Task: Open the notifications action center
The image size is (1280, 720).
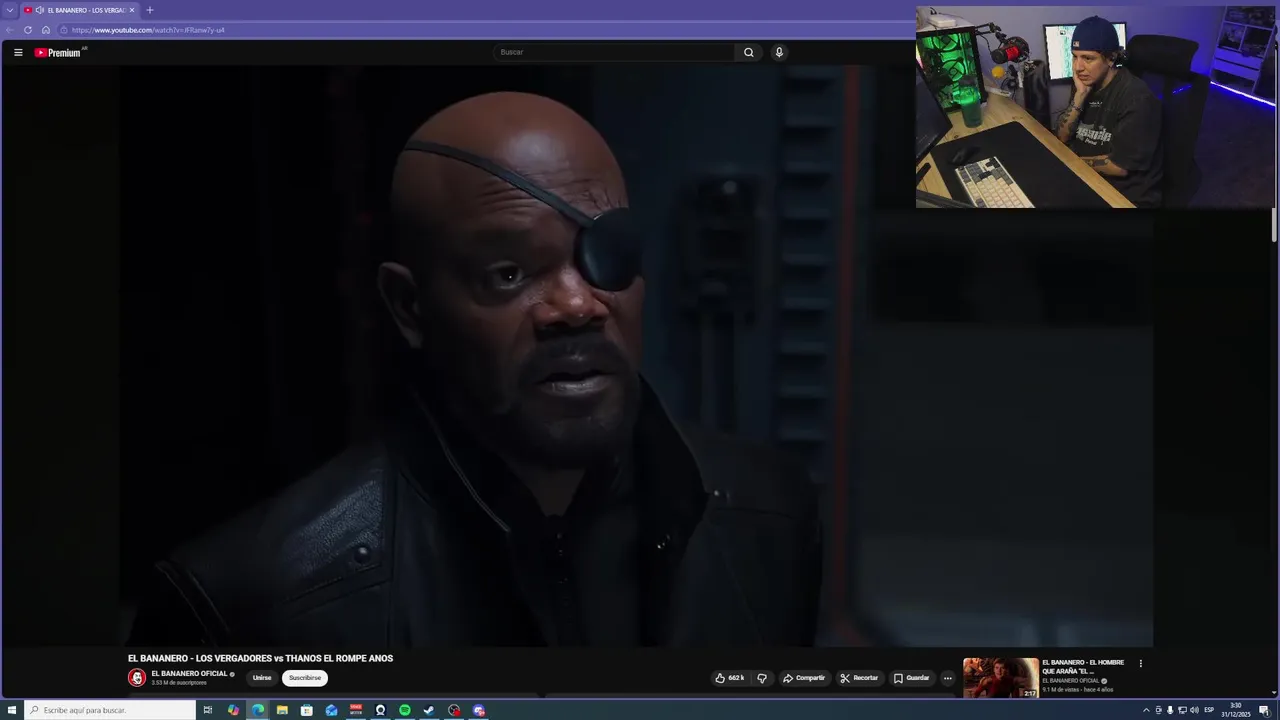Action: coord(1264,710)
